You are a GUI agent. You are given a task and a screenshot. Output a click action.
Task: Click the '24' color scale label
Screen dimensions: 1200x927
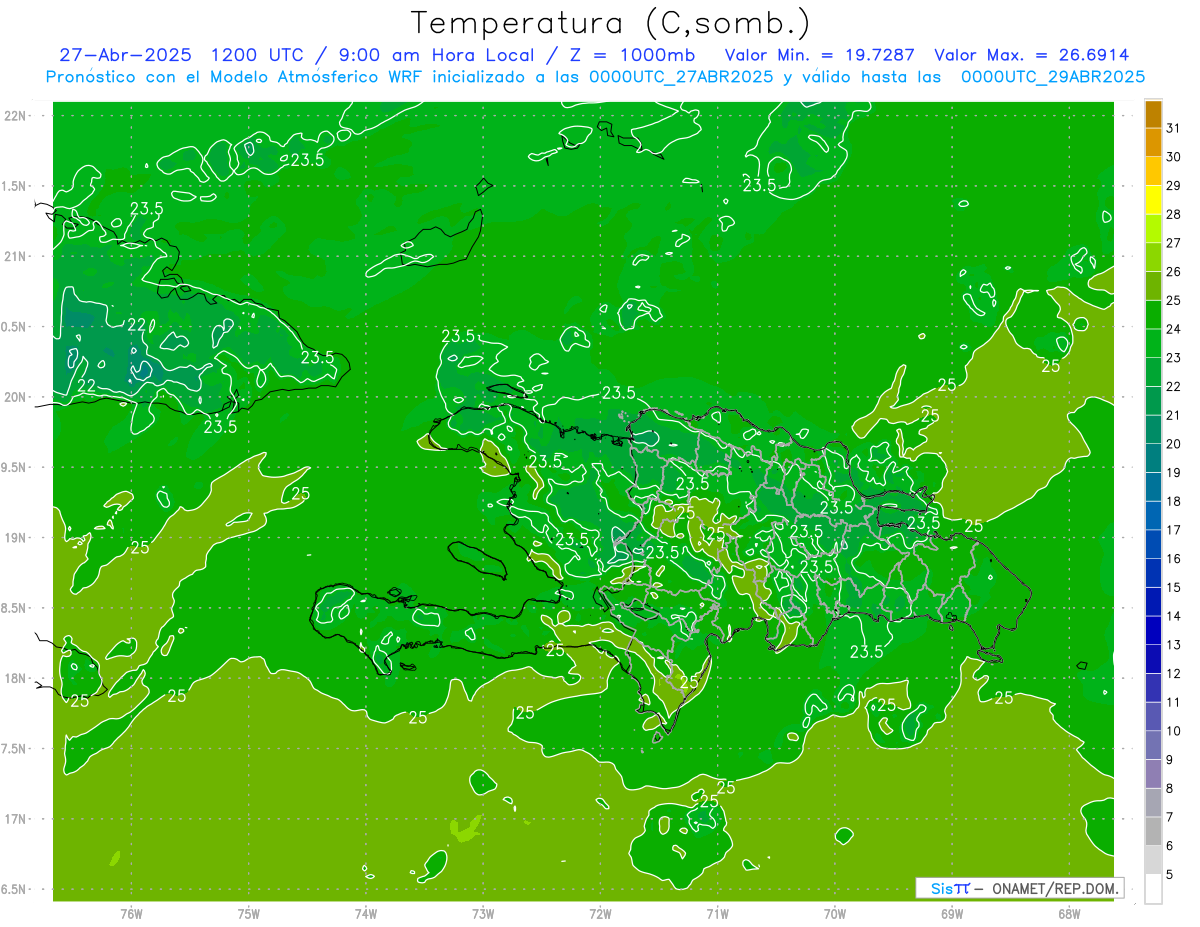1173,329
